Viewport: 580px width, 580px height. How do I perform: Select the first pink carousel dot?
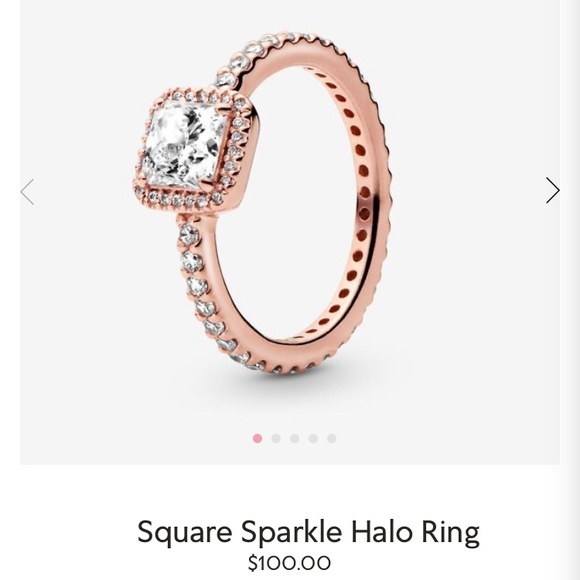[257, 438]
